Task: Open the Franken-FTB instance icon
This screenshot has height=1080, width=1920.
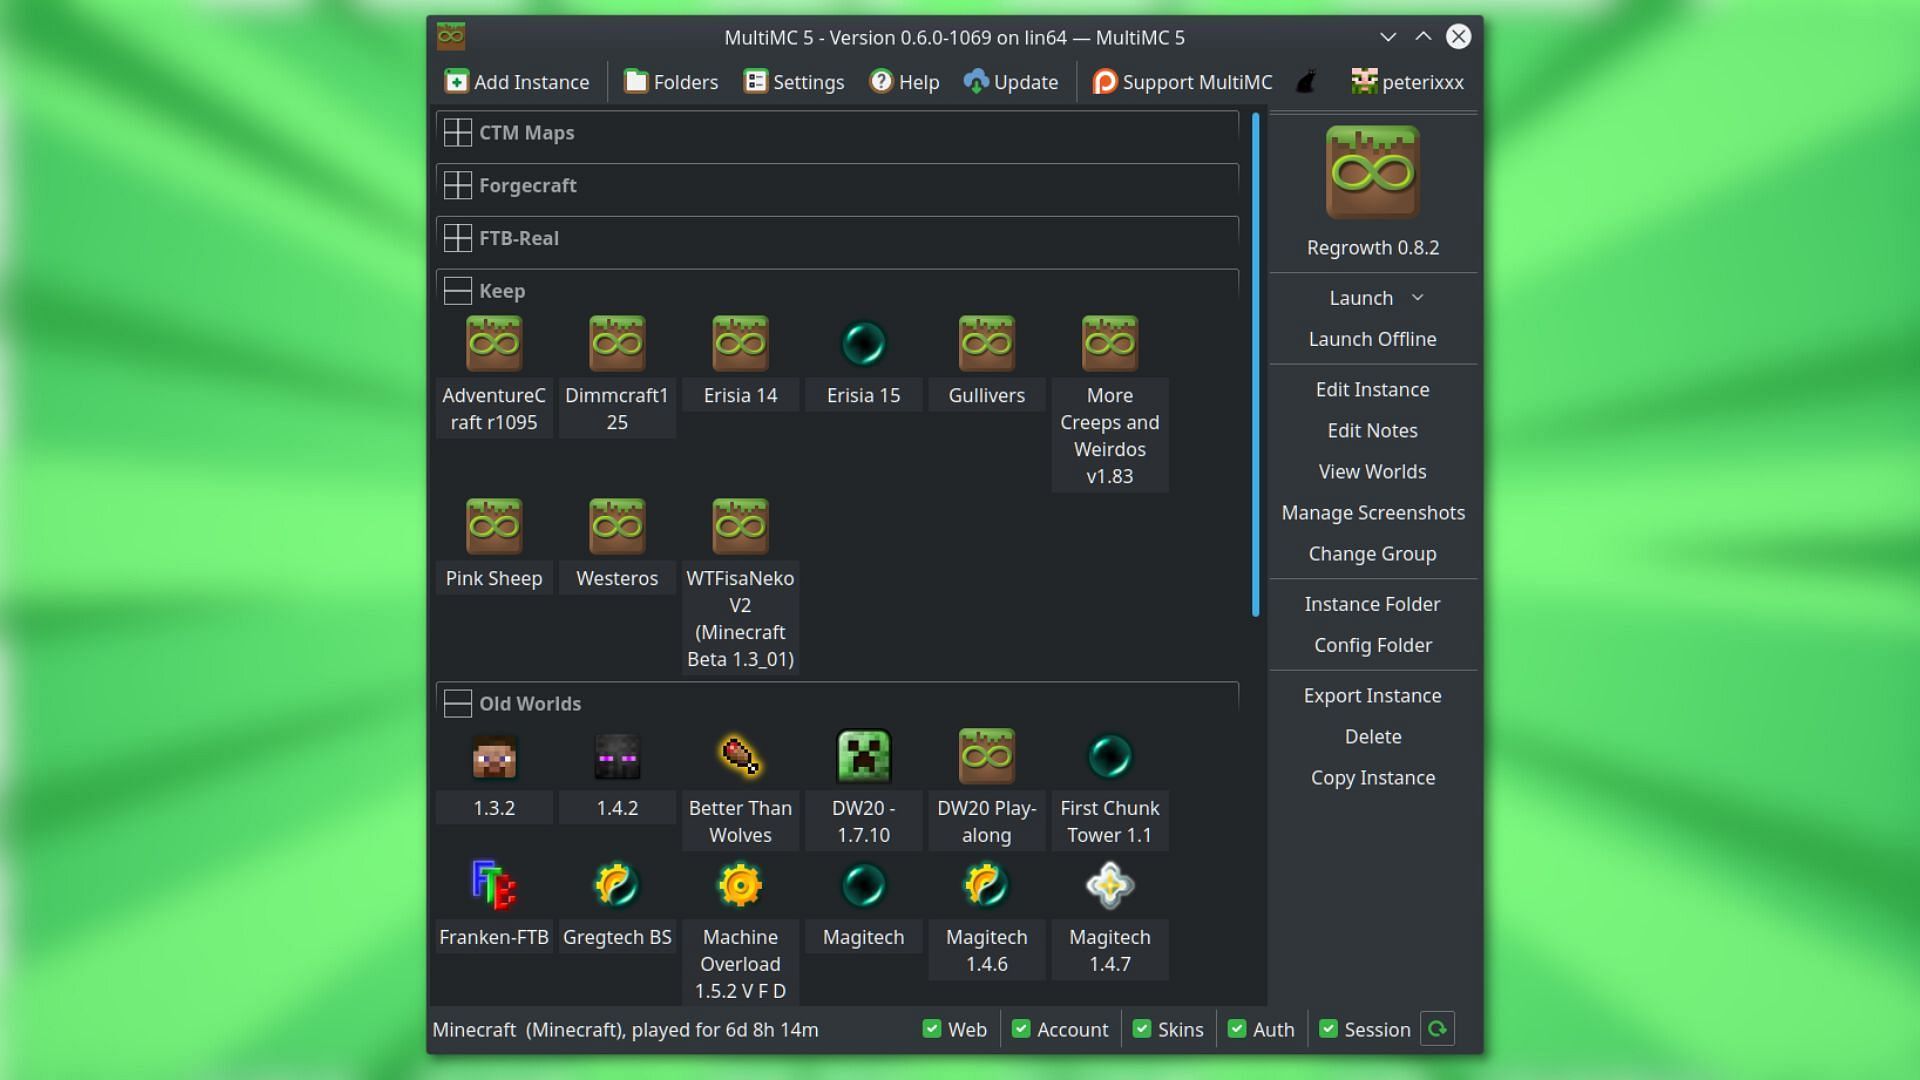Action: (x=493, y=885)
